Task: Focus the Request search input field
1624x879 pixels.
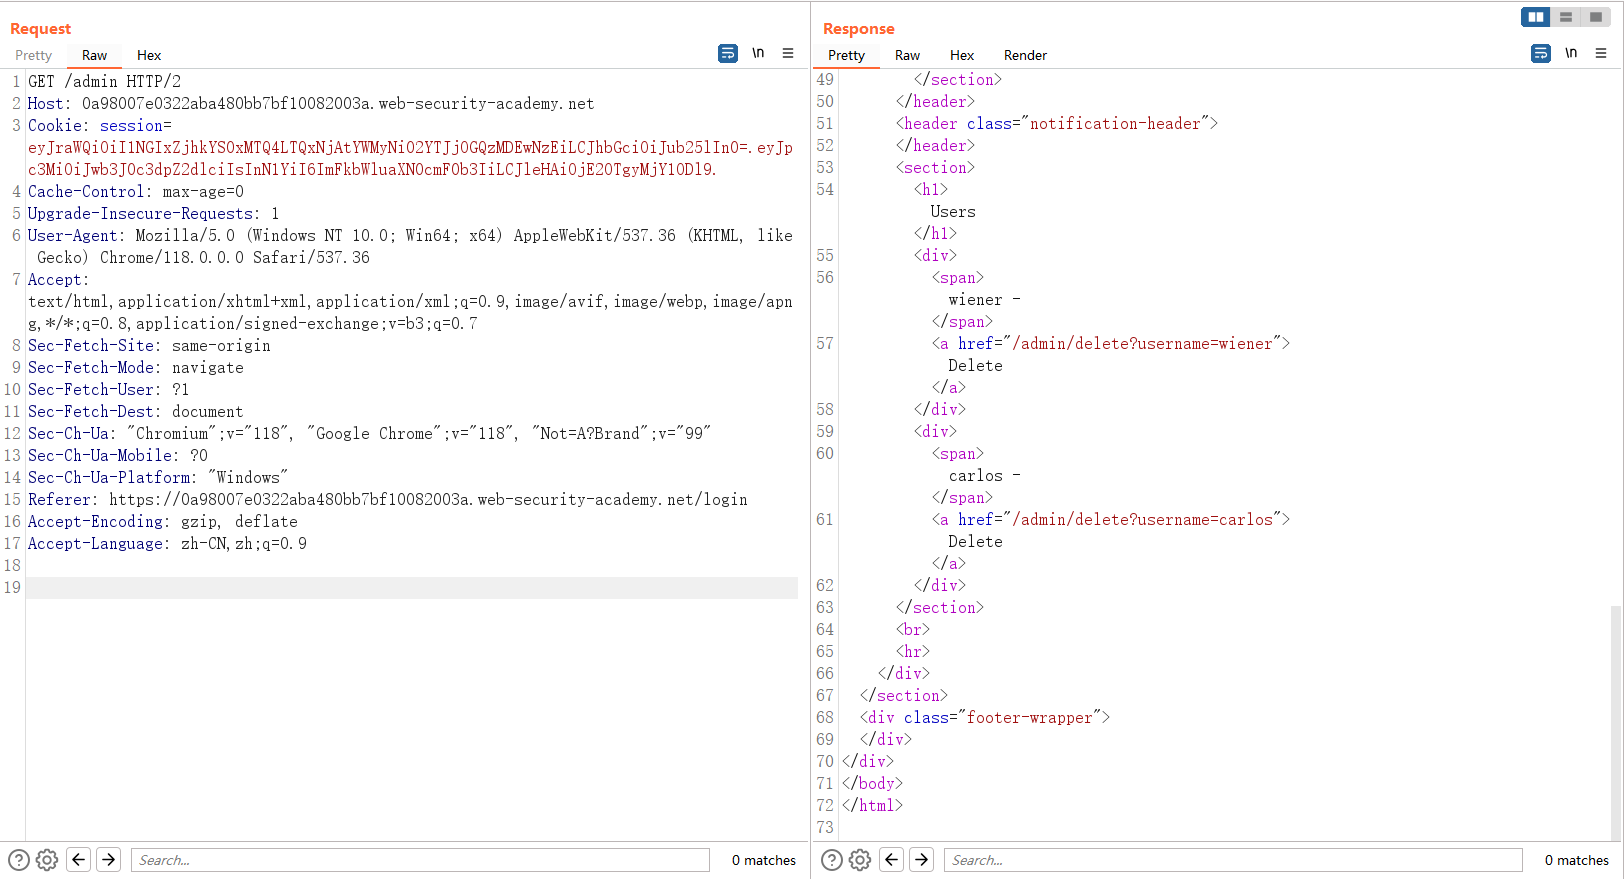Action: (x=420, y=860)
